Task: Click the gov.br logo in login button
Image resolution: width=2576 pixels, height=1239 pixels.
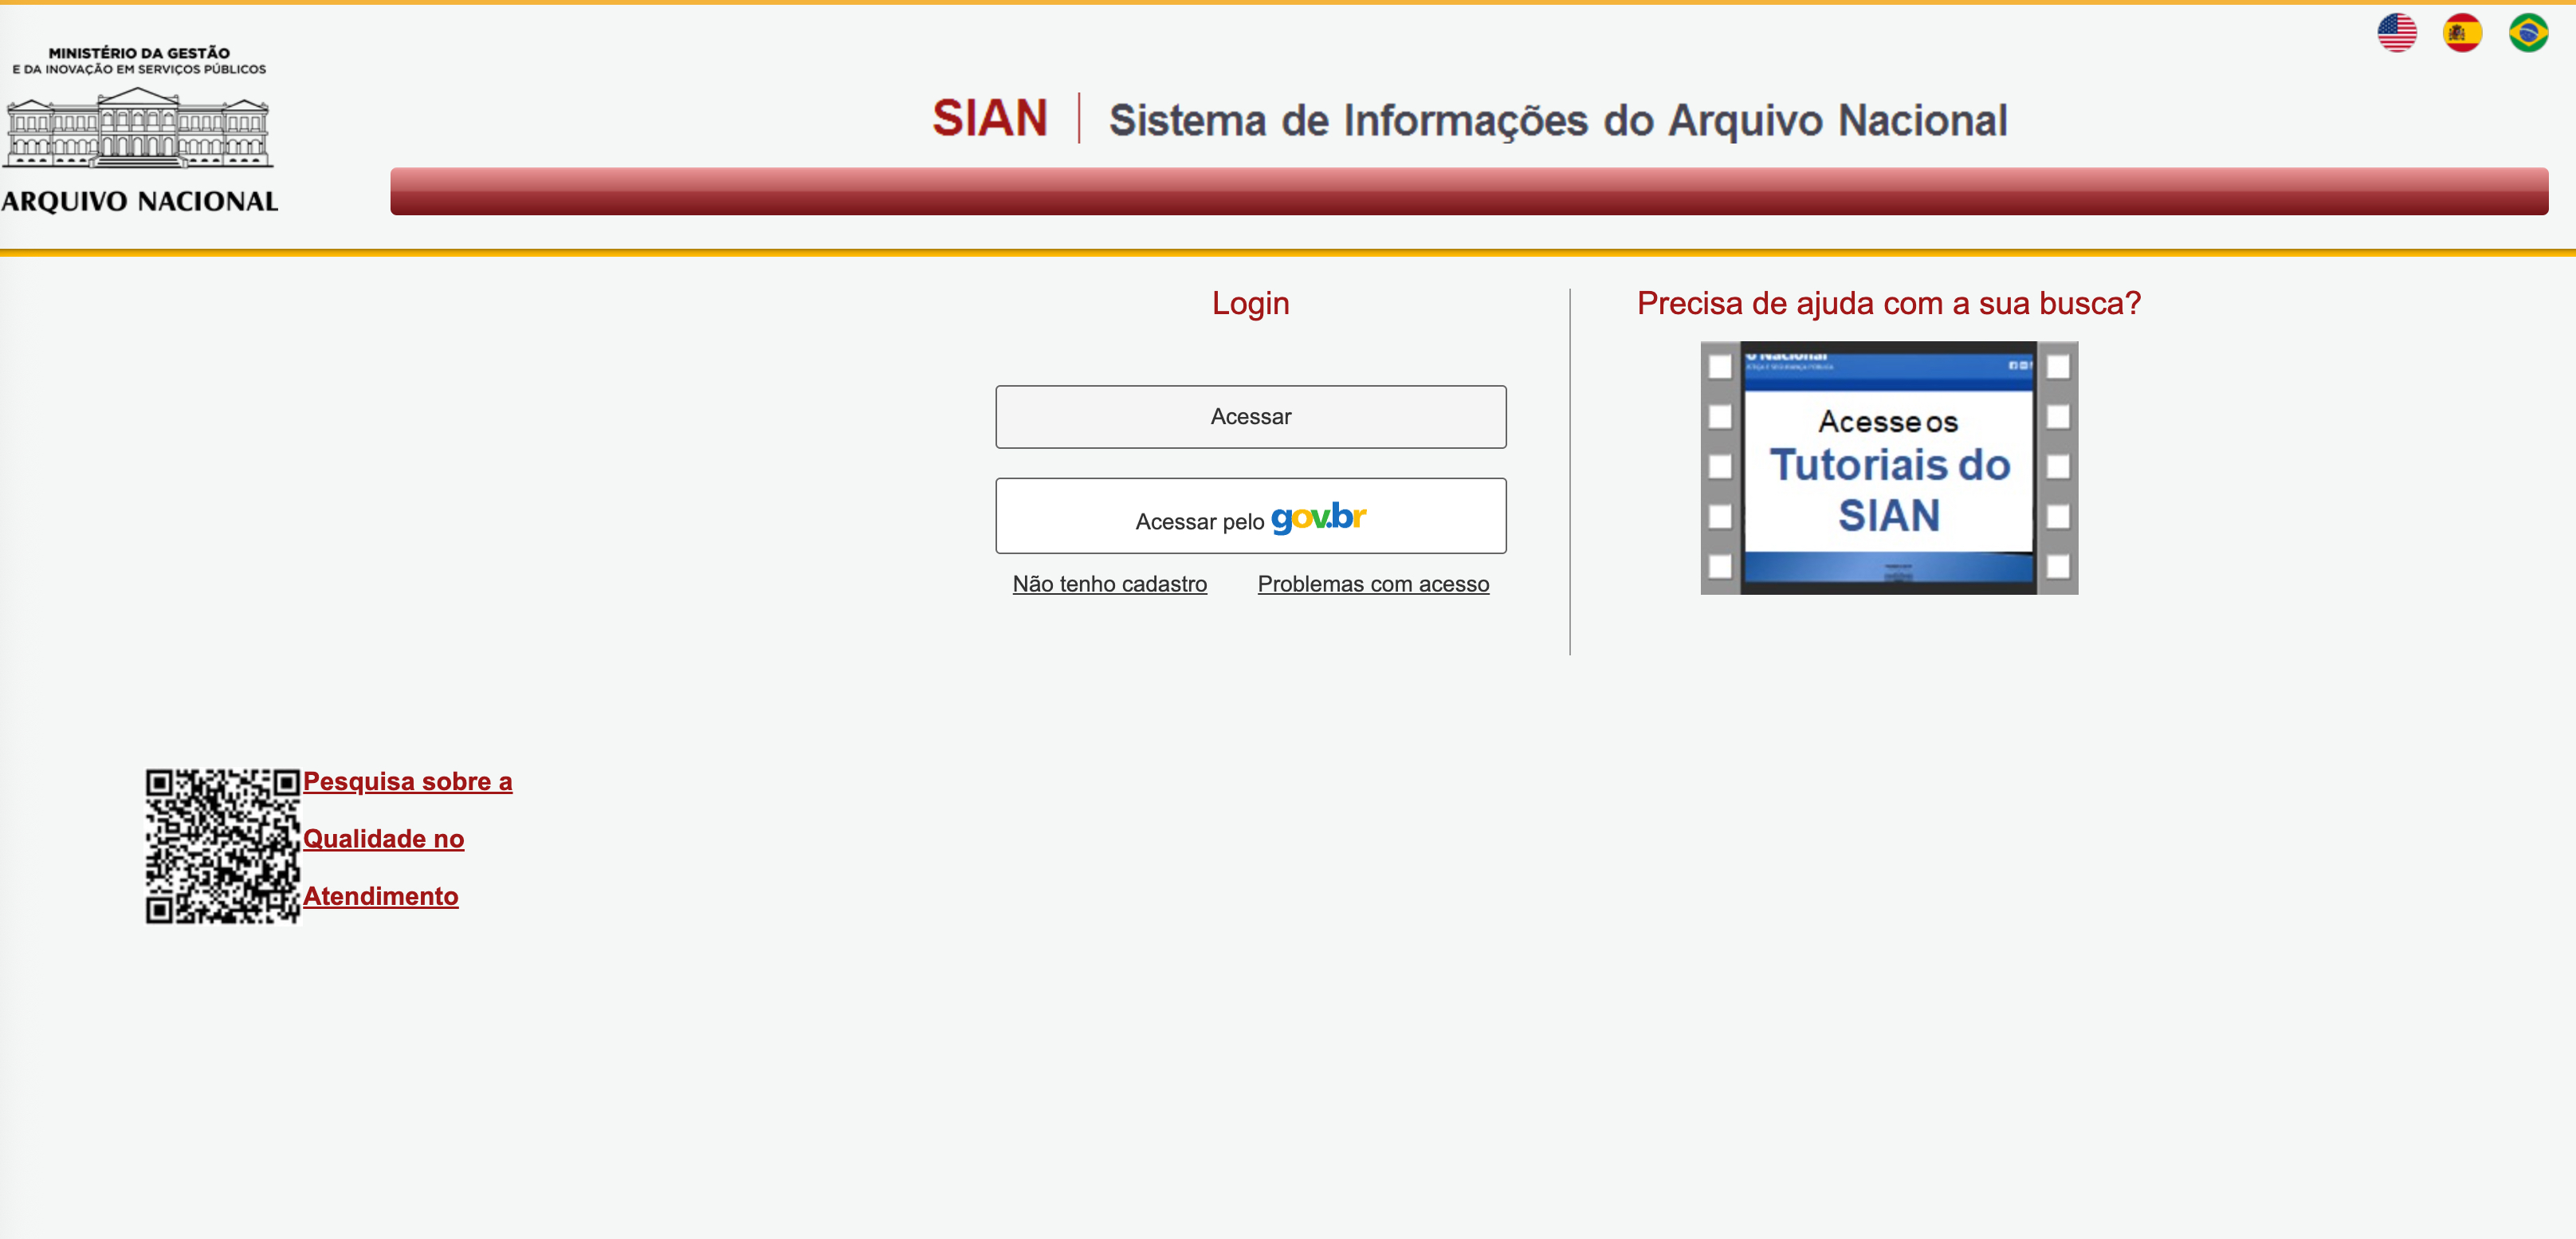Action: click(1318, 518)
